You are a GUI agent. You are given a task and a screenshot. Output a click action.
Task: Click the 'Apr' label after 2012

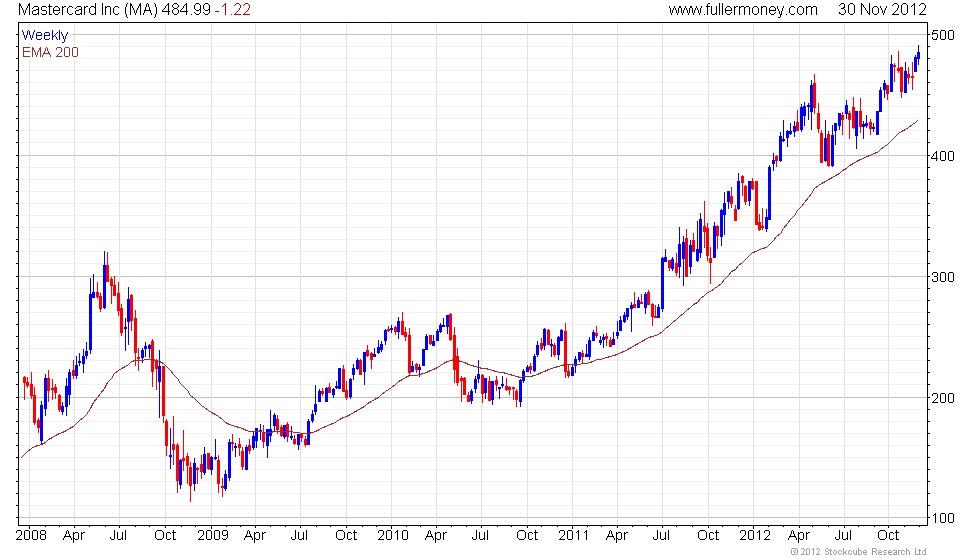pyautogui.click(x=799, y=536)
